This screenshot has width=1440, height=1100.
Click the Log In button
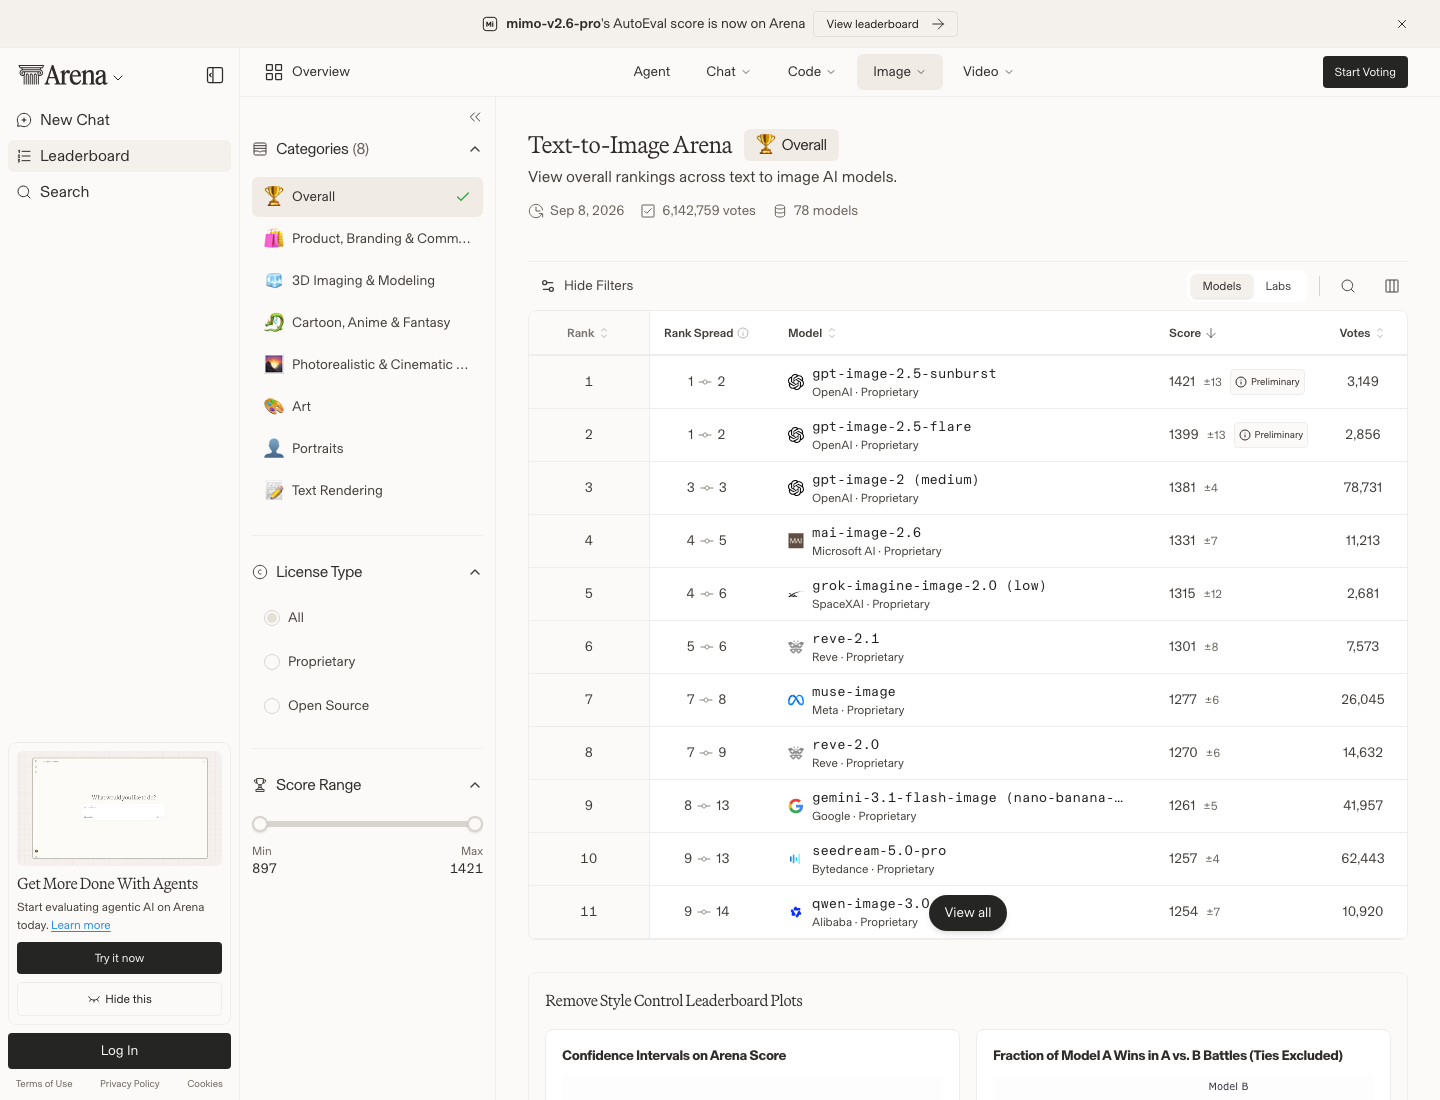pos(120,1051)
